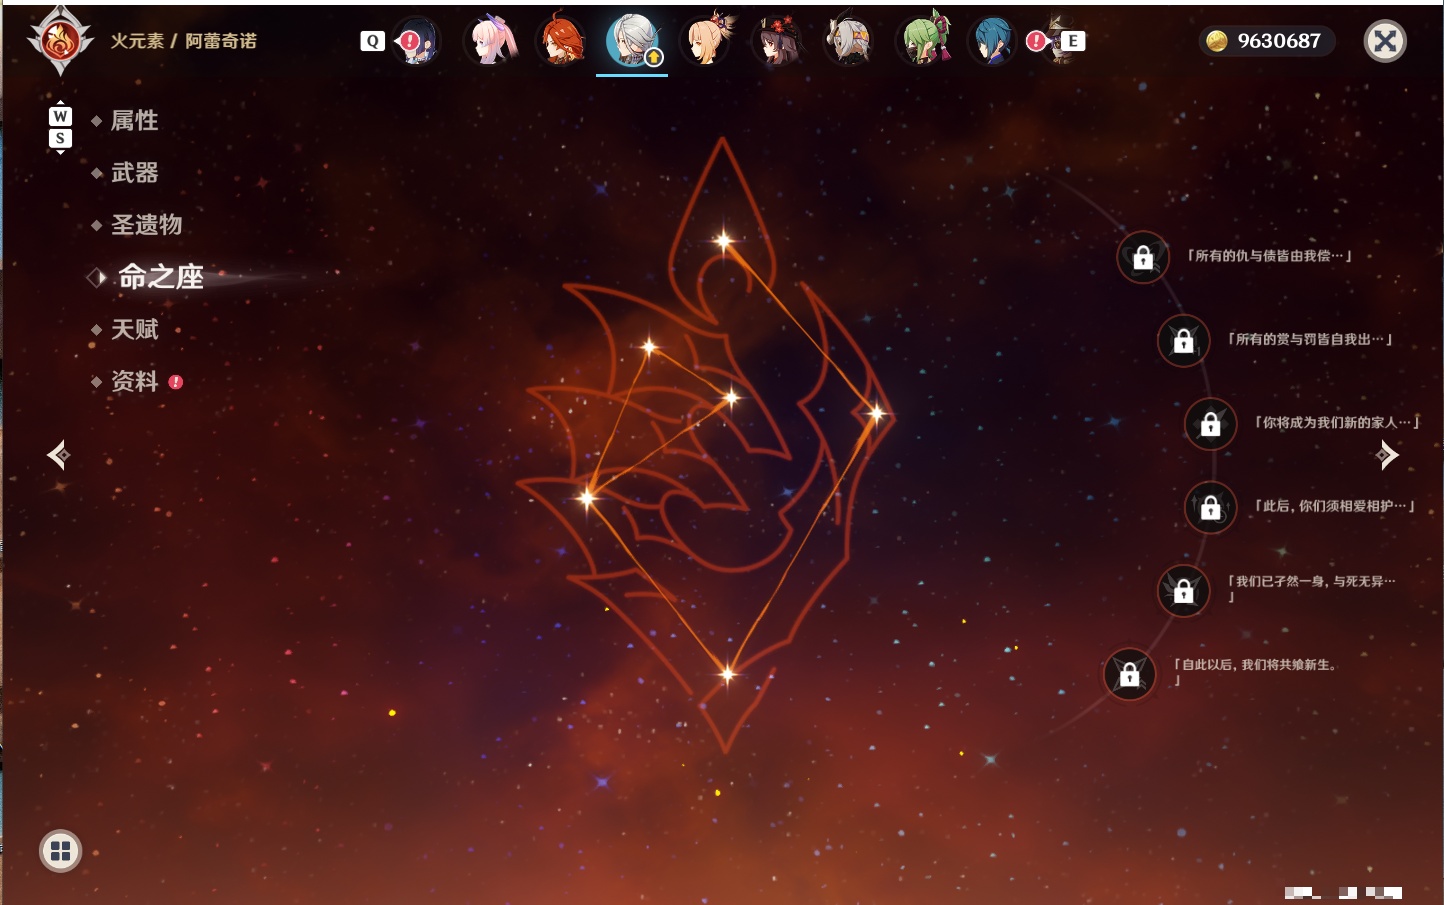Click the E next-character key hint
Screen dimensions: 1444x905
[x=1073, y=41]
